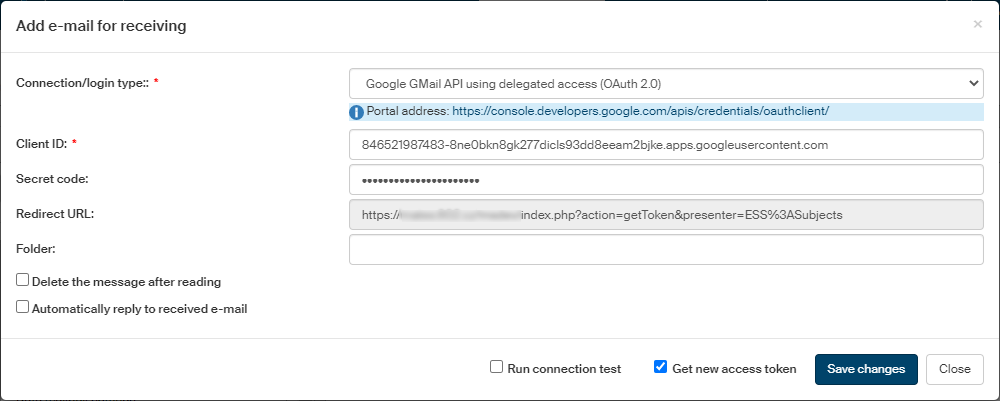Viewport: 1000px width, 401px height.
Task: Click the empty Folder input field
Action: (x=666, y=249)
